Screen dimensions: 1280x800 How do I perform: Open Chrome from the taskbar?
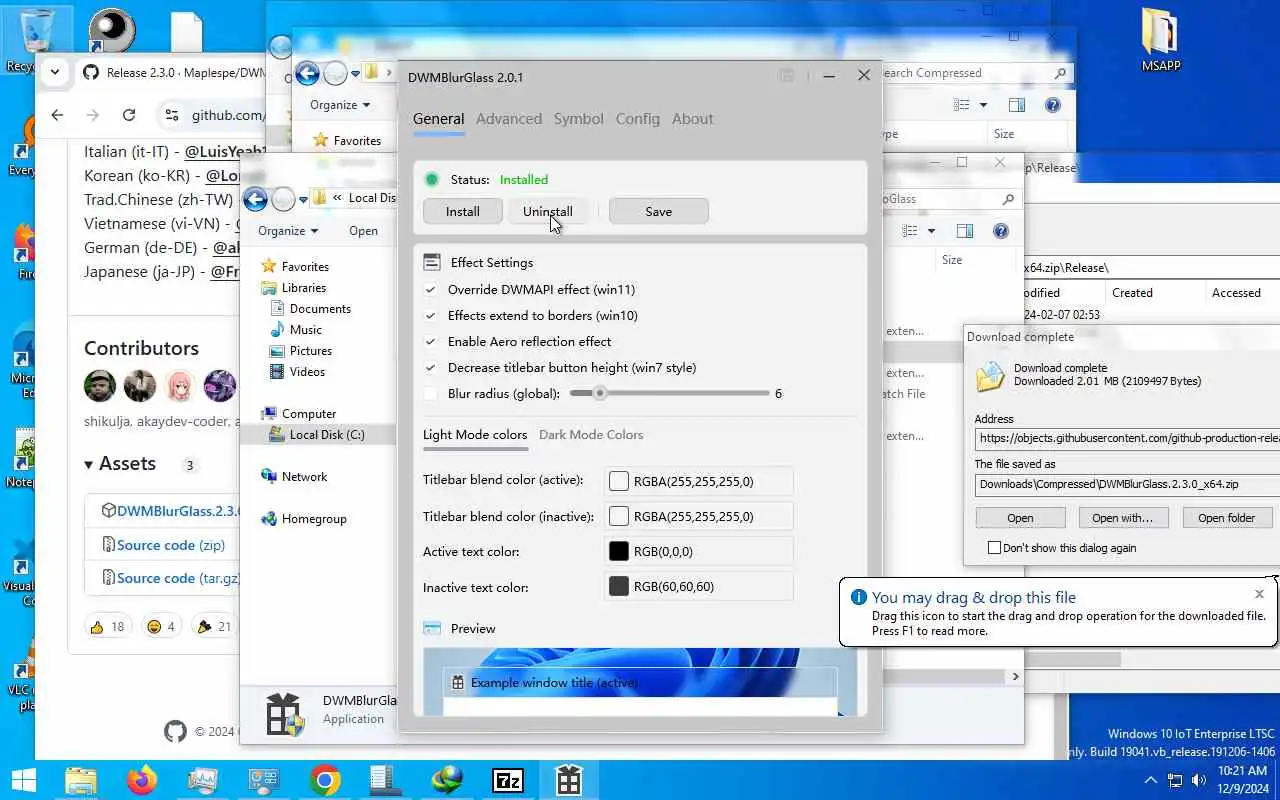pyautogui.click(x=325, y=780)
